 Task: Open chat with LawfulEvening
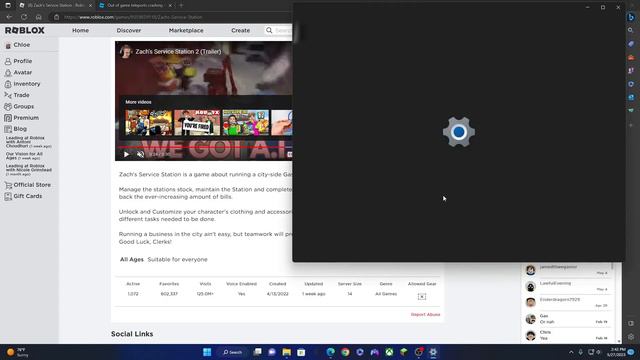568,287
